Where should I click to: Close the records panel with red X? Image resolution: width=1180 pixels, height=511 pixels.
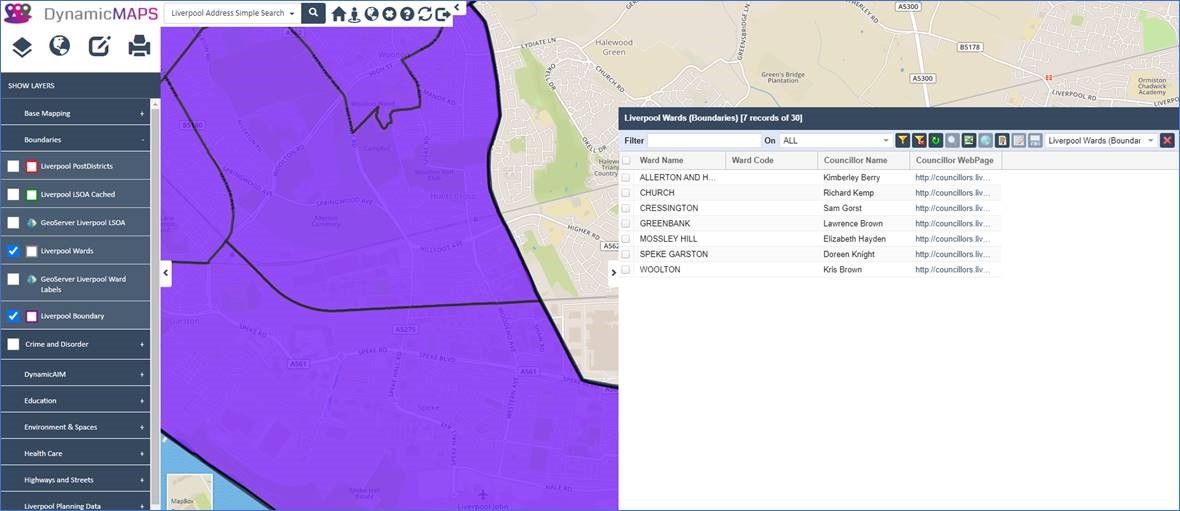[1167, 141]
